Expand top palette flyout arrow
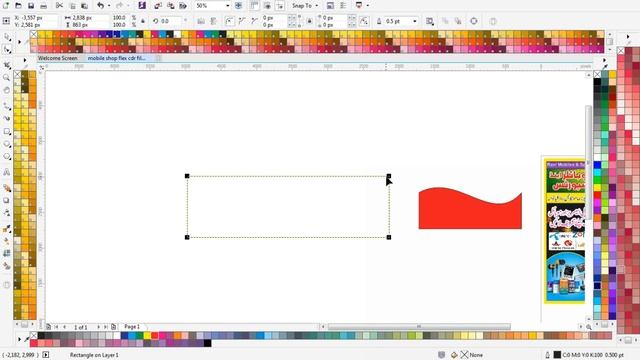The height and width of the screenshot is (360, 640). 20,42
